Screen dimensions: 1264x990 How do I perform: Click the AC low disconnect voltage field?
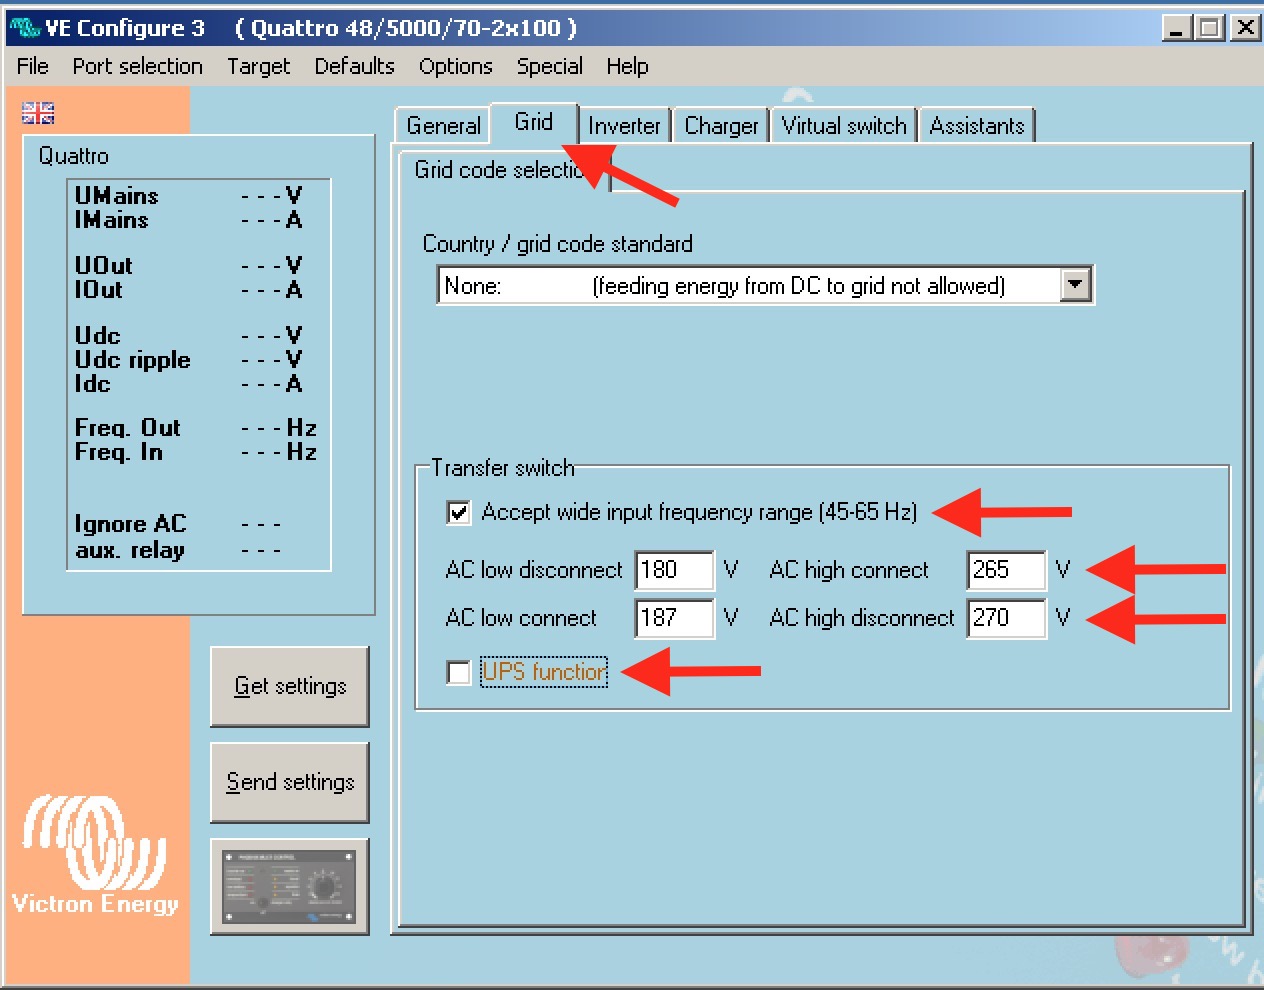[674, 570]
